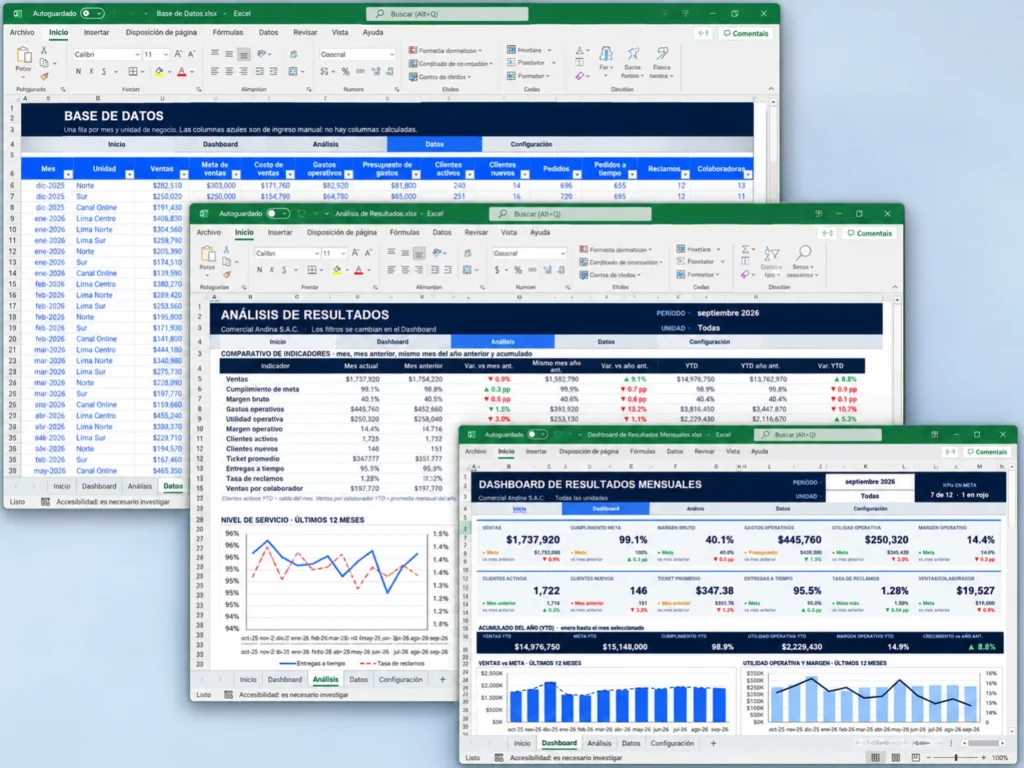Open font size 11 dropdown in Base de Datos
This screenshot has width=1024, height=768.
[x=166, y=55]
